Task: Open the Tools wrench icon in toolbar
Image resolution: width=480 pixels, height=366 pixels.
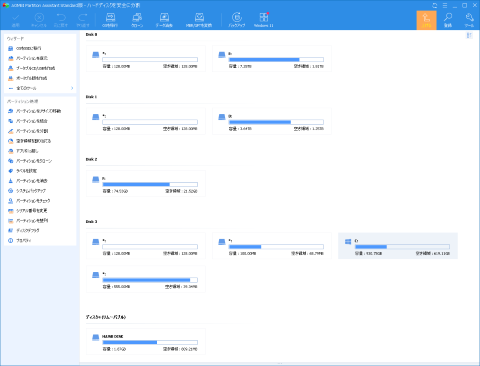Action: (x=469, y=20)
